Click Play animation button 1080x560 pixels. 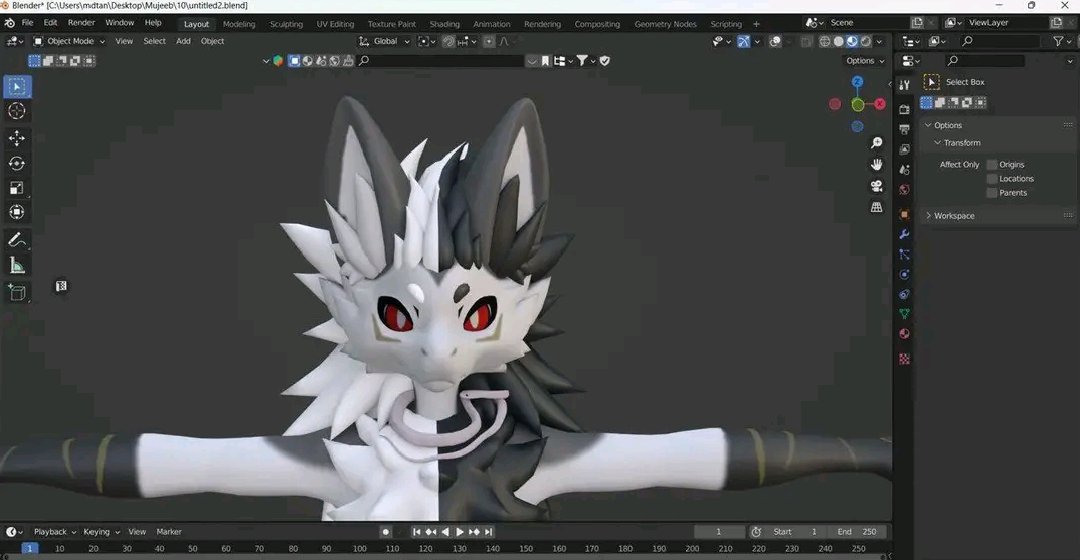pos(459,532)
